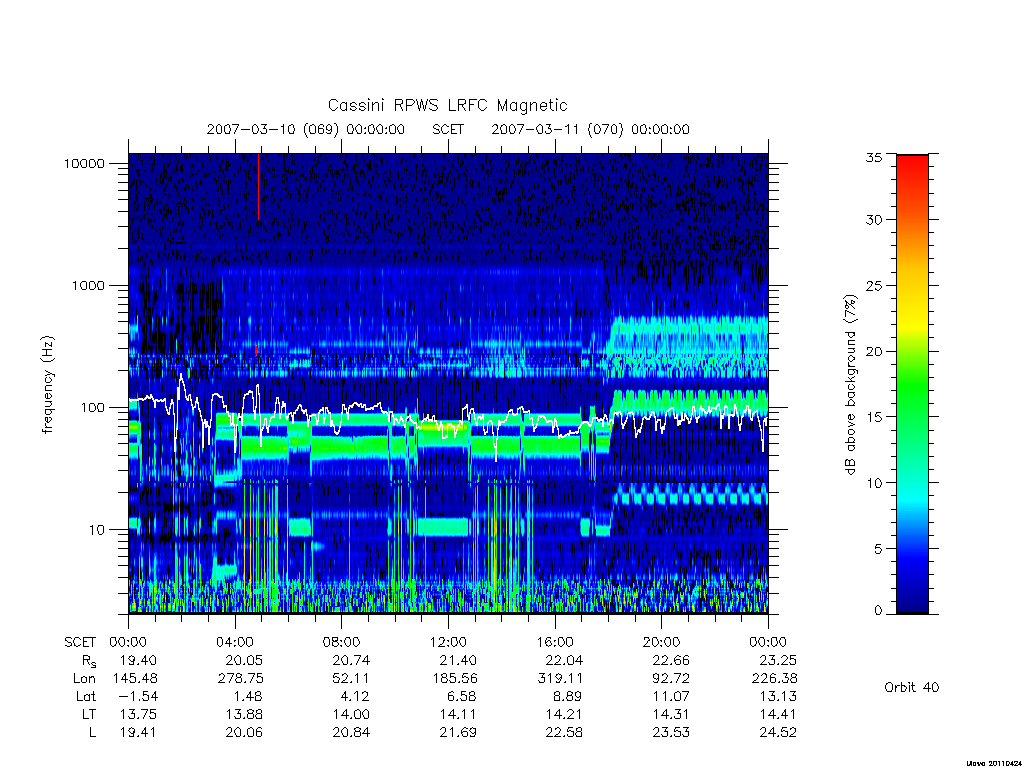Click the Rs value '20.05'
Viewport: 1024px width, 768px height.
coord(244,660)
